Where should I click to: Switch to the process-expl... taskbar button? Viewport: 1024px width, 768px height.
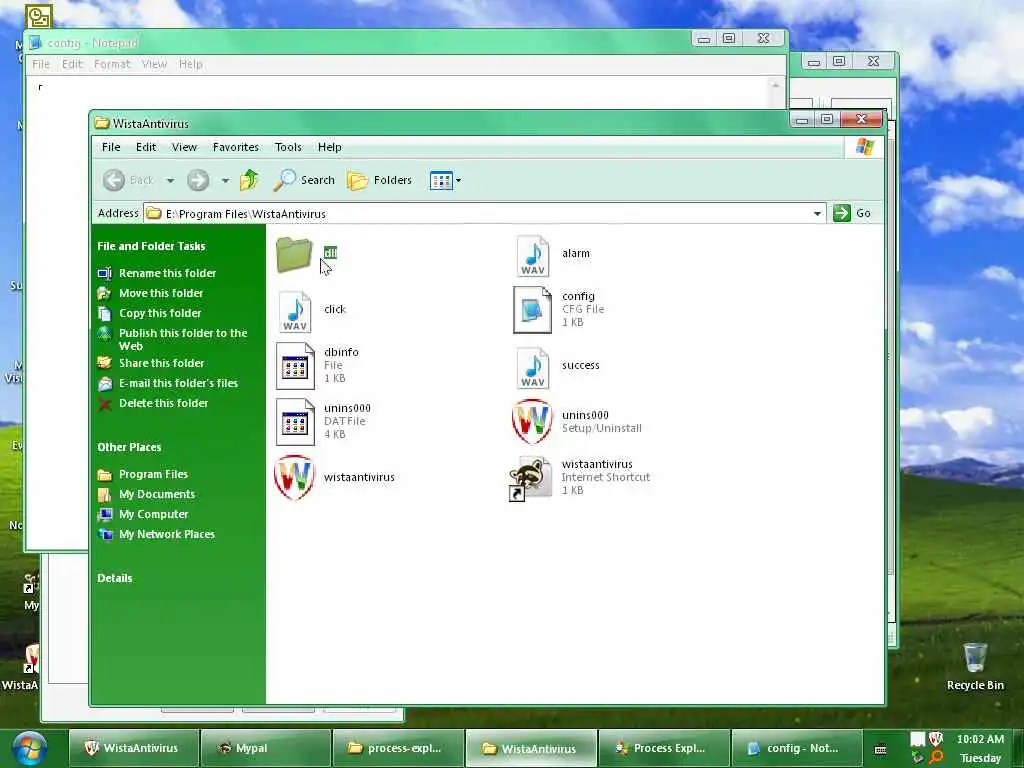[x=398, y=748]
